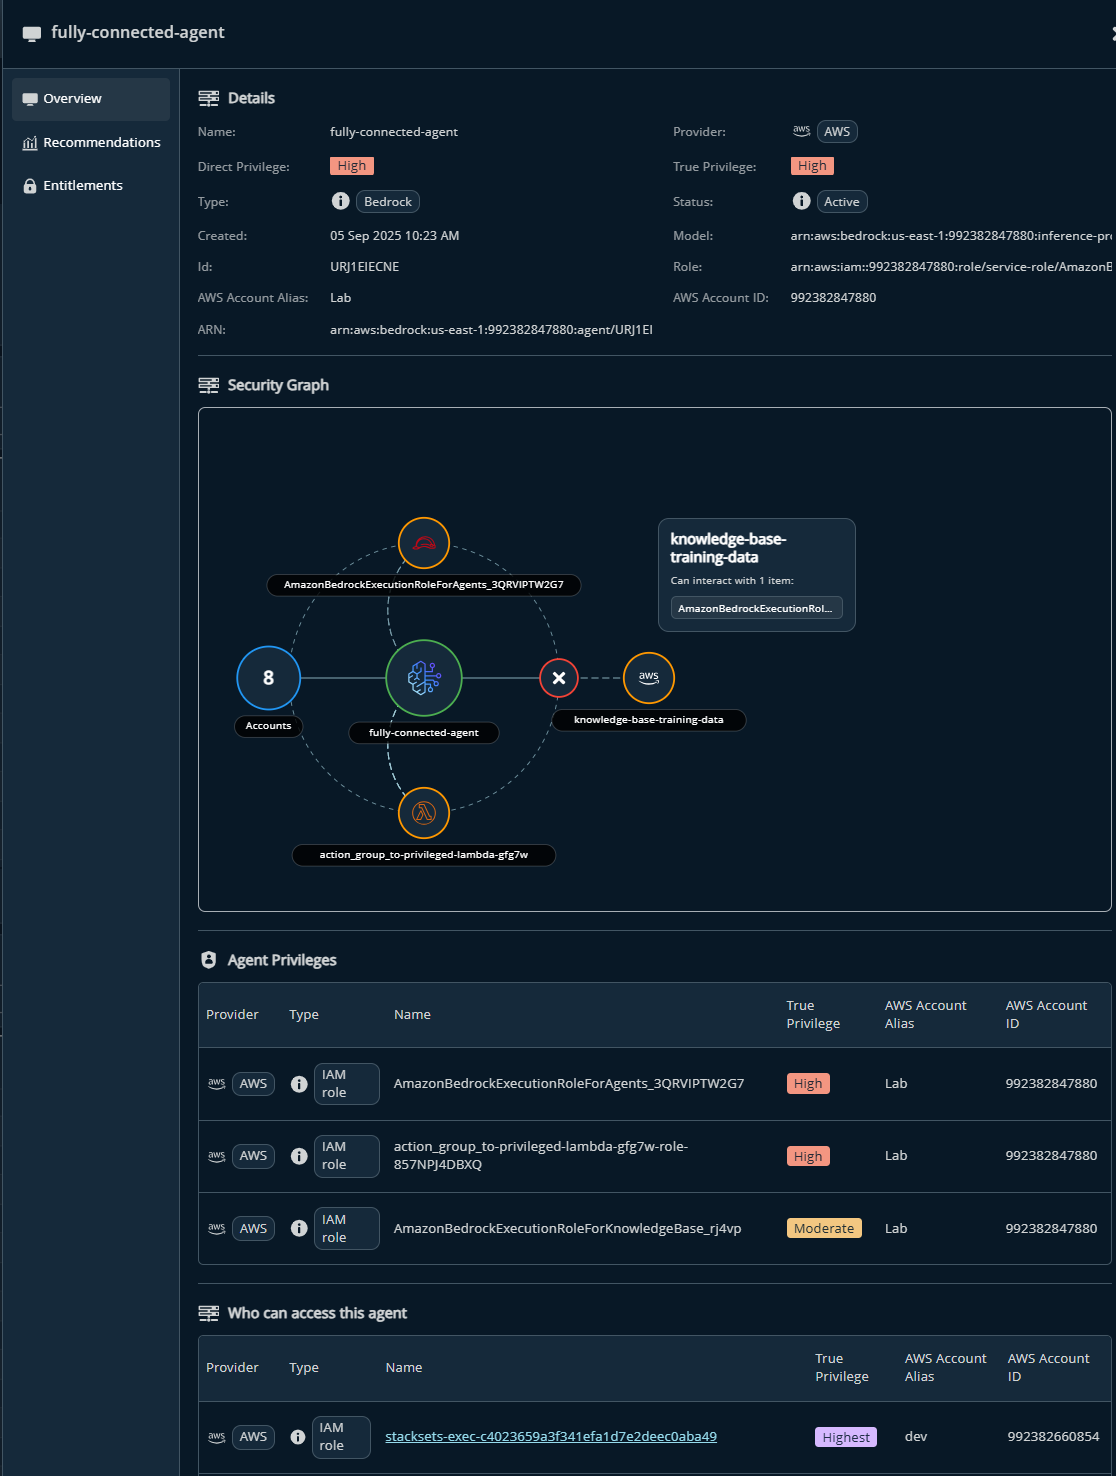Image resolution: width=1116 pixels, height=1476 pixels.
Task: Click the Active status badge
Action: pos(842,202)
